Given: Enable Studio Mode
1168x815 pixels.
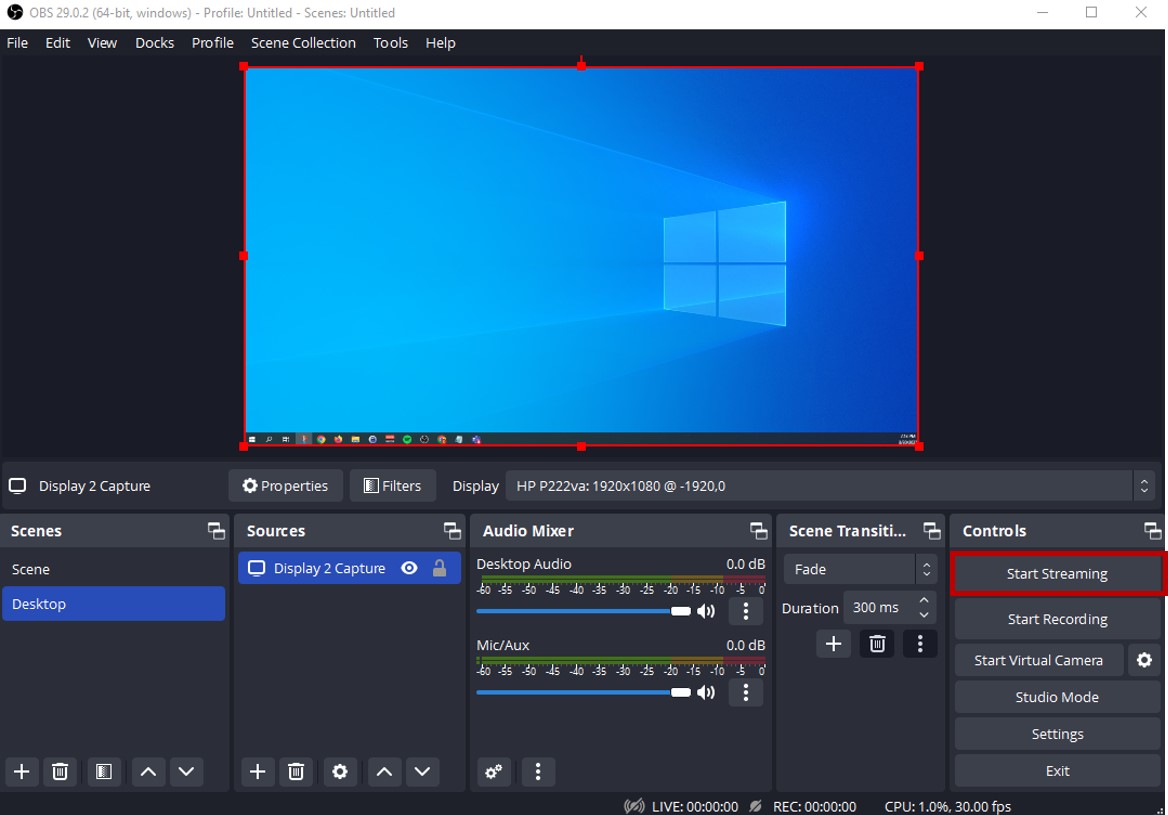Looking at the screenshot, I should [x=1056, y=697].
